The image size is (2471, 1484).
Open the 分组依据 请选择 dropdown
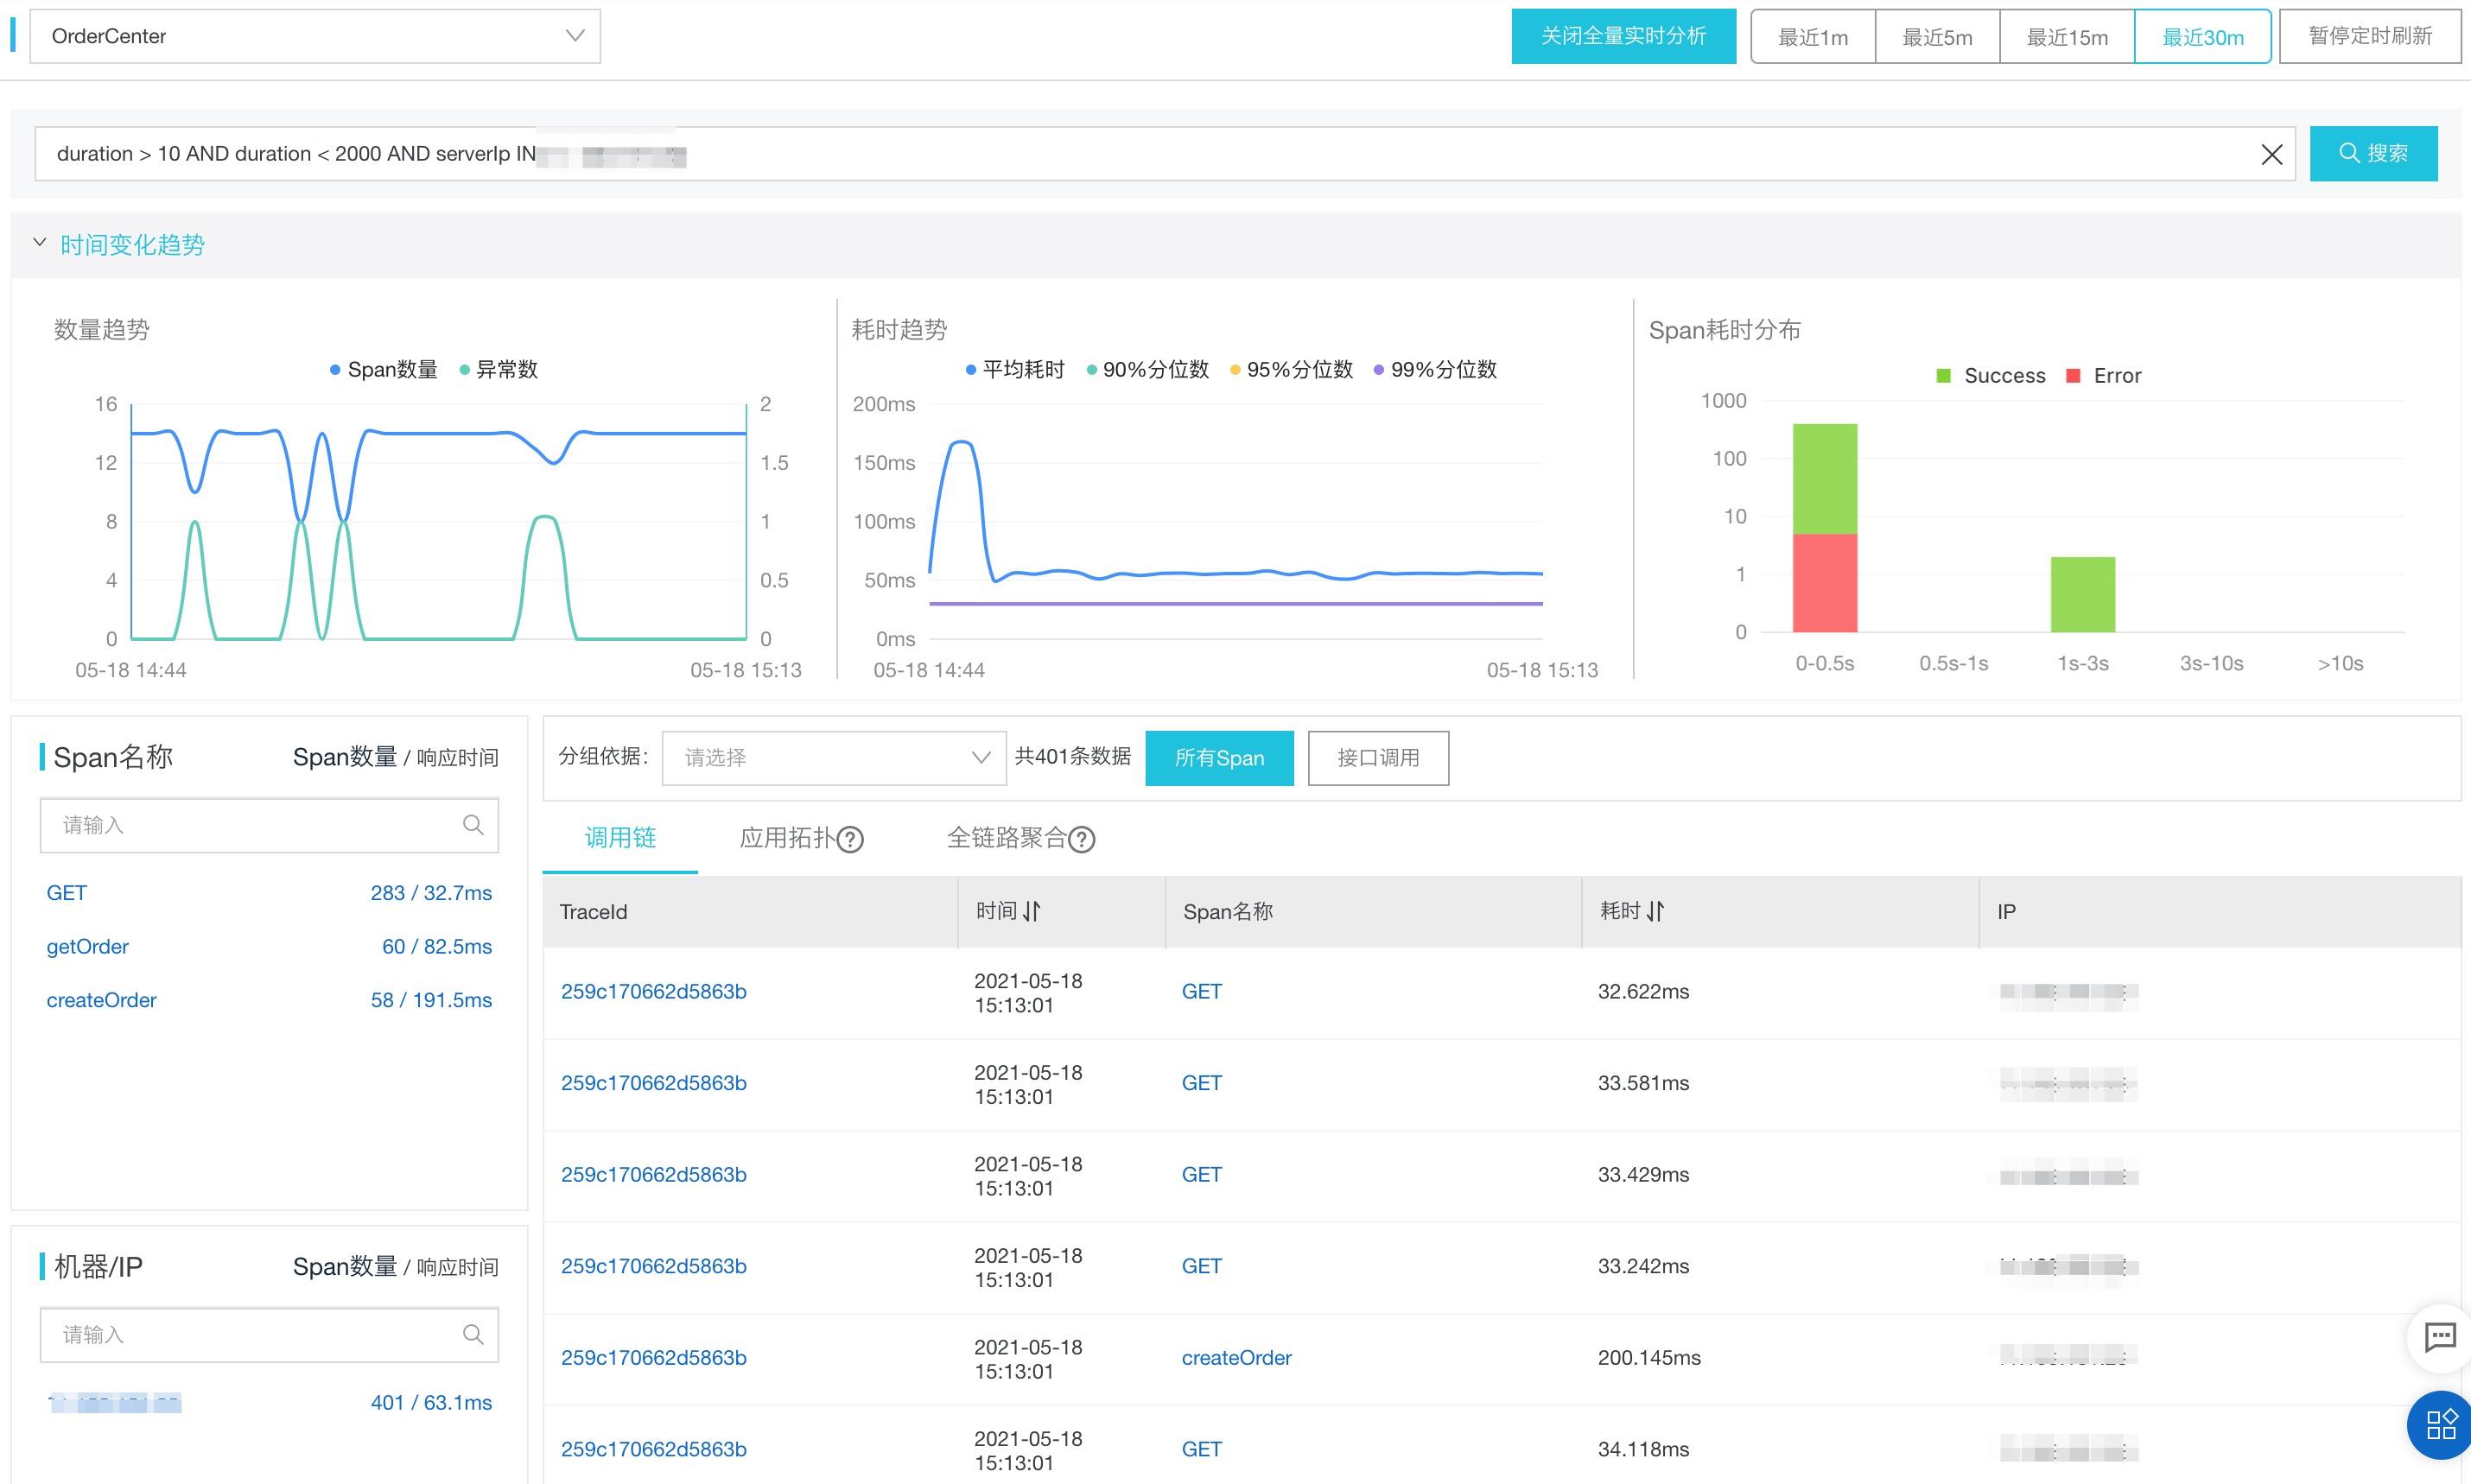click(x=834, y=758)
